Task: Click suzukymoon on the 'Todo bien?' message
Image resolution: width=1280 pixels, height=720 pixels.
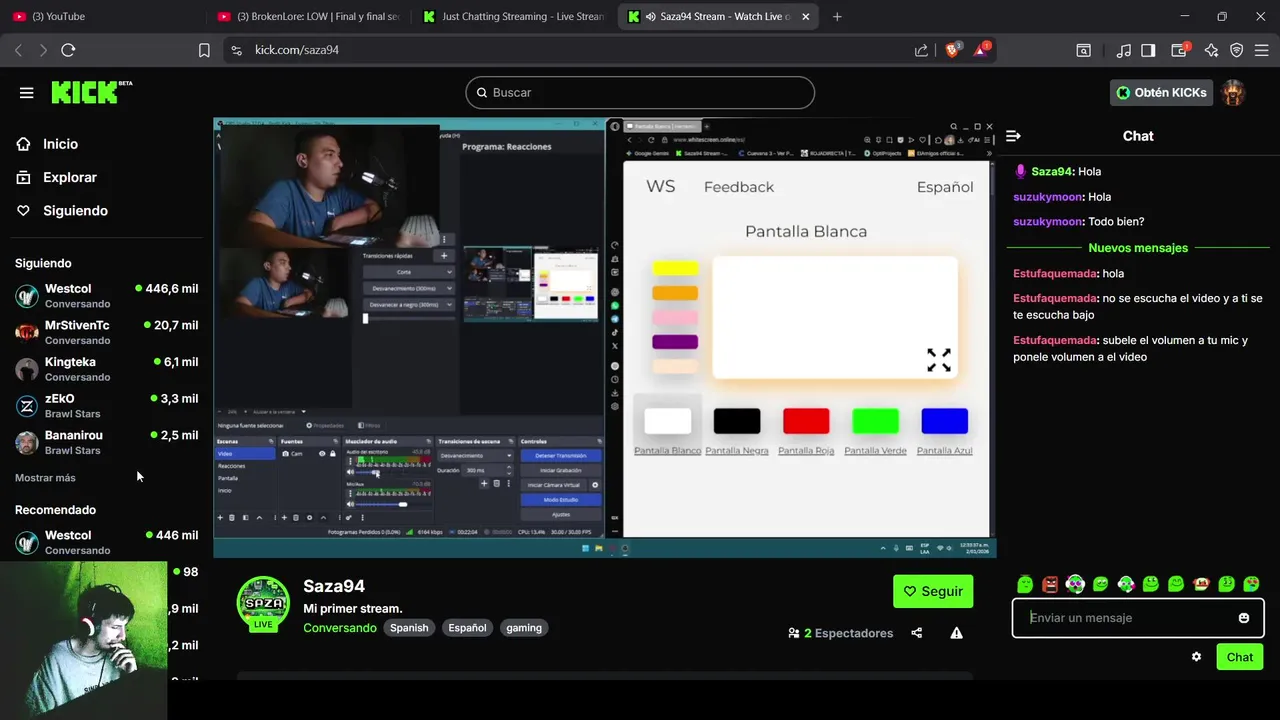Action: coord(1048,222)
